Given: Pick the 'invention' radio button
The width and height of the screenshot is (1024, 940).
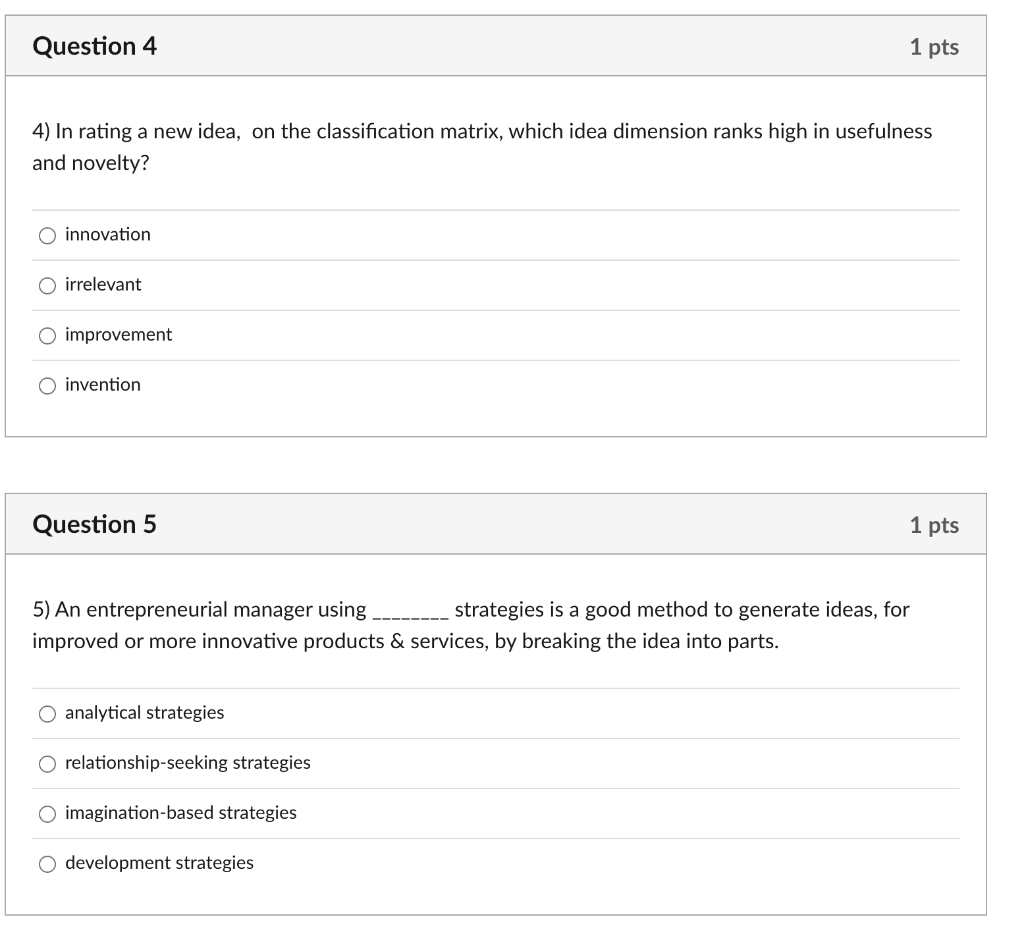Looking at the screenshot, I should [48, 386].
